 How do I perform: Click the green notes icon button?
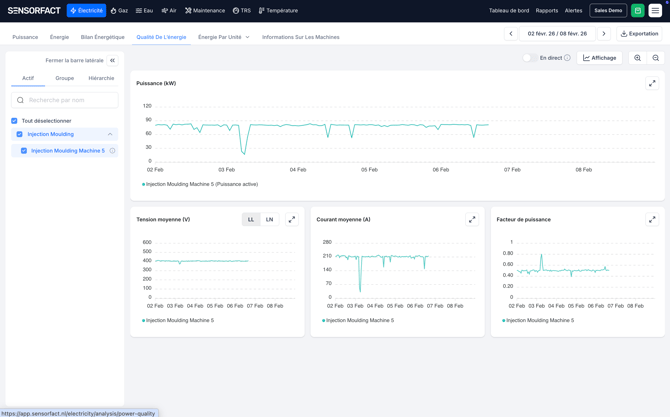click(x=637, y=11)
